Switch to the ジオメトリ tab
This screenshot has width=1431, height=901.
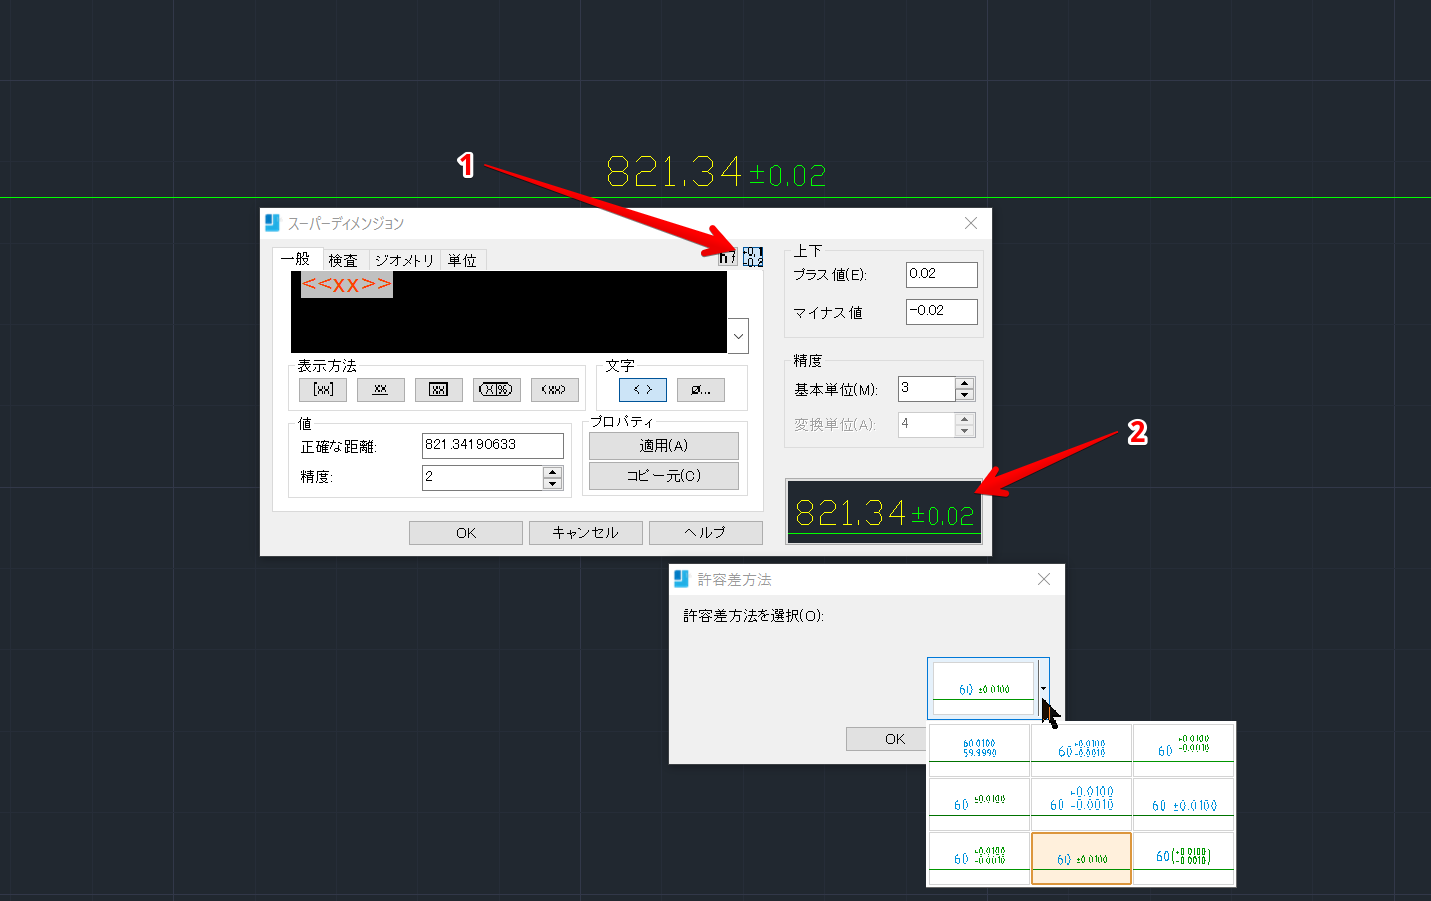[404, 260]
